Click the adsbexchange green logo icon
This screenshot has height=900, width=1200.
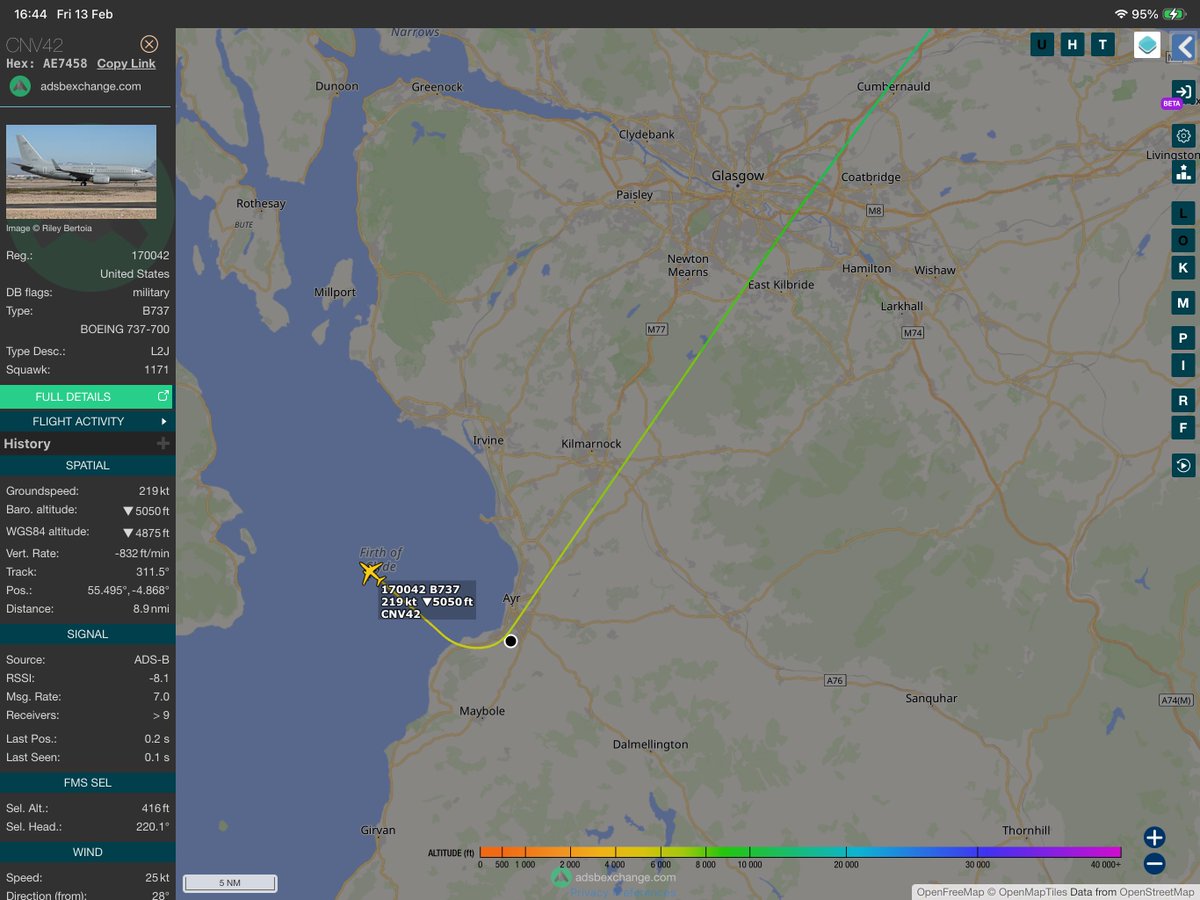[x=20, y=86]
